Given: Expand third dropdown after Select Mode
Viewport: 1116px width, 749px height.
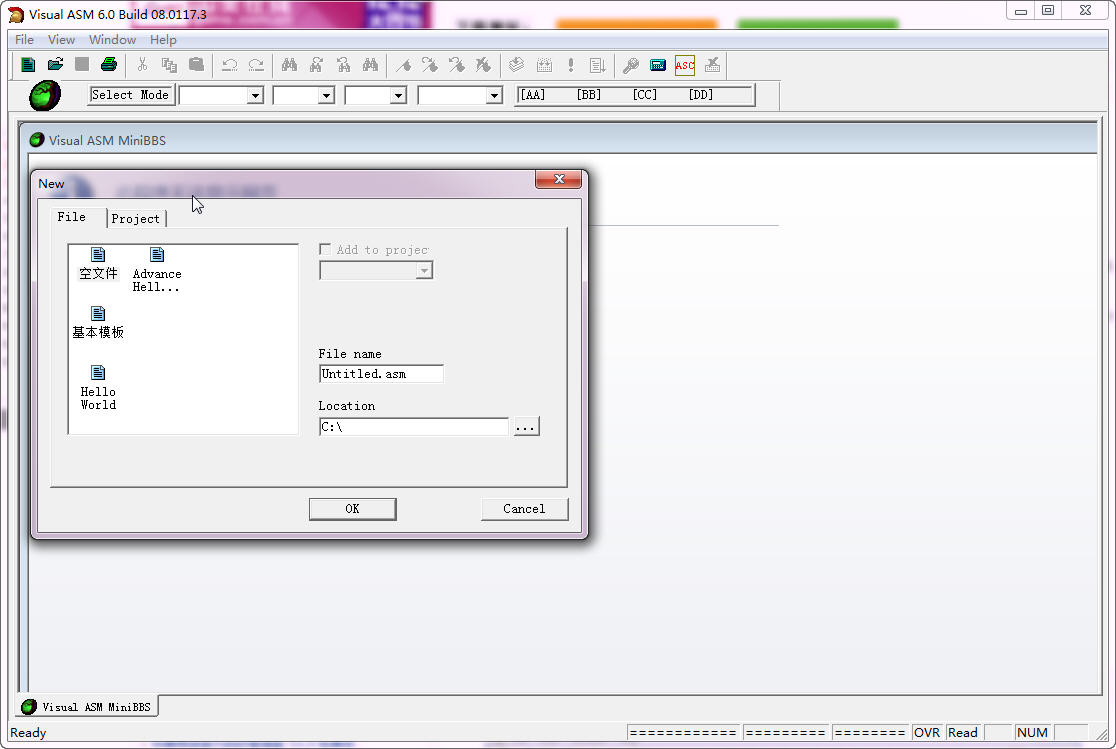Looking at the screenshot, I should 398,95.
